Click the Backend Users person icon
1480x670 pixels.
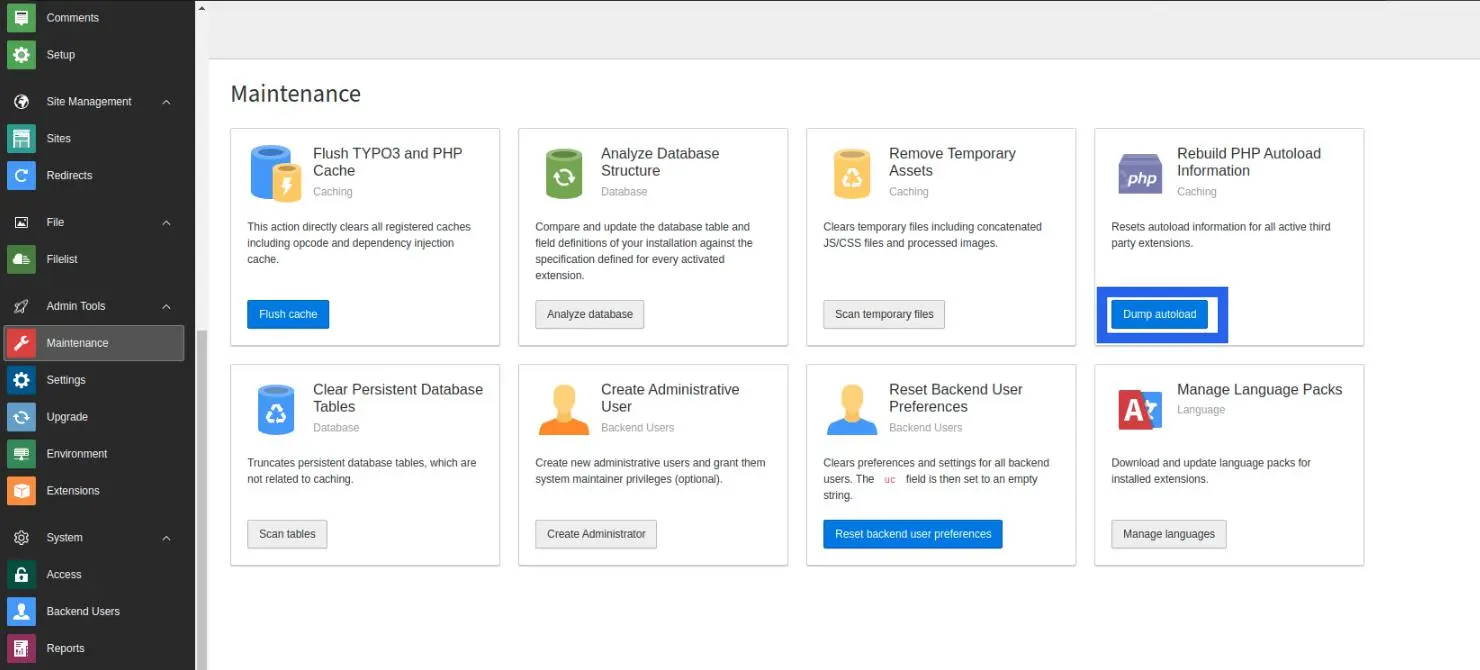(21, 611)
